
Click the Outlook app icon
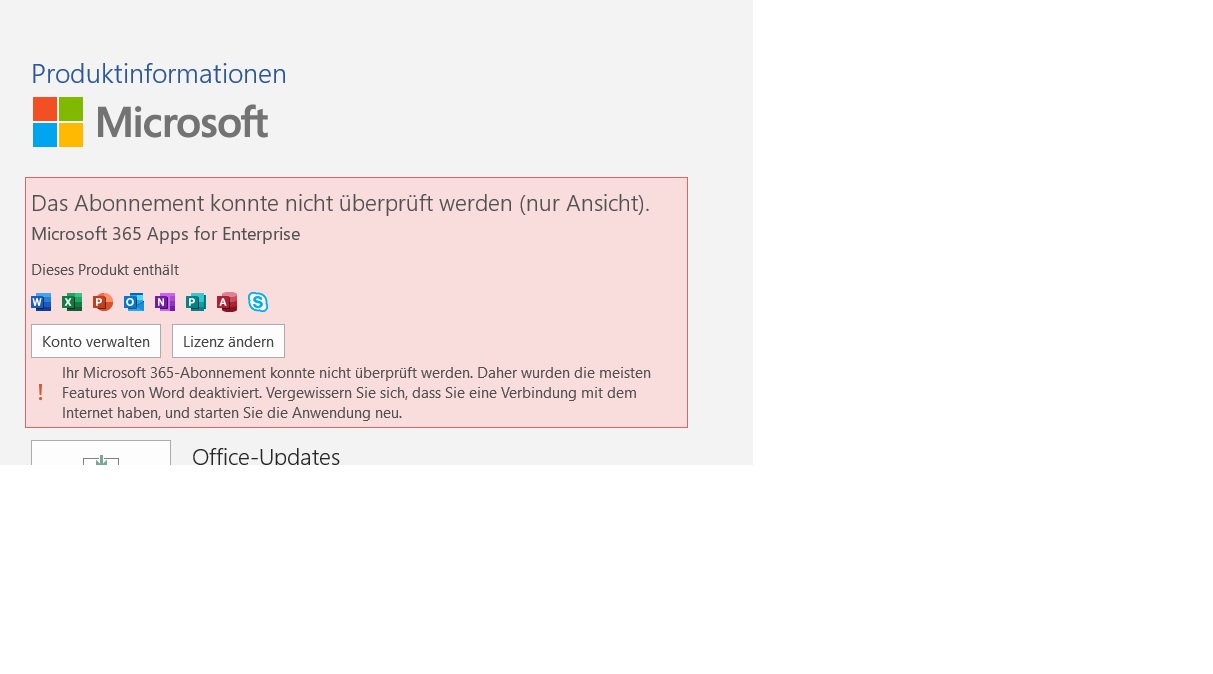pyautogui.click(x=134, y=302)
